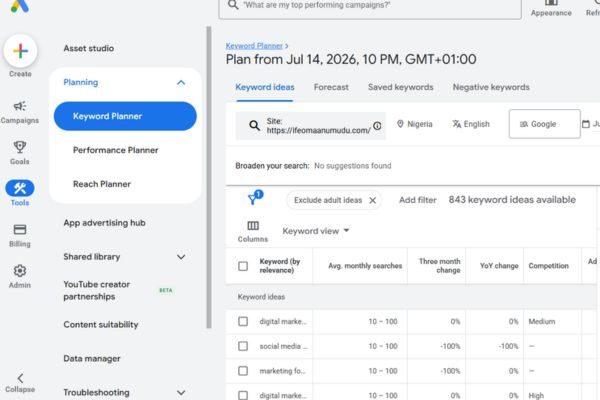Click the Create plus icon

tap(20, 51)
